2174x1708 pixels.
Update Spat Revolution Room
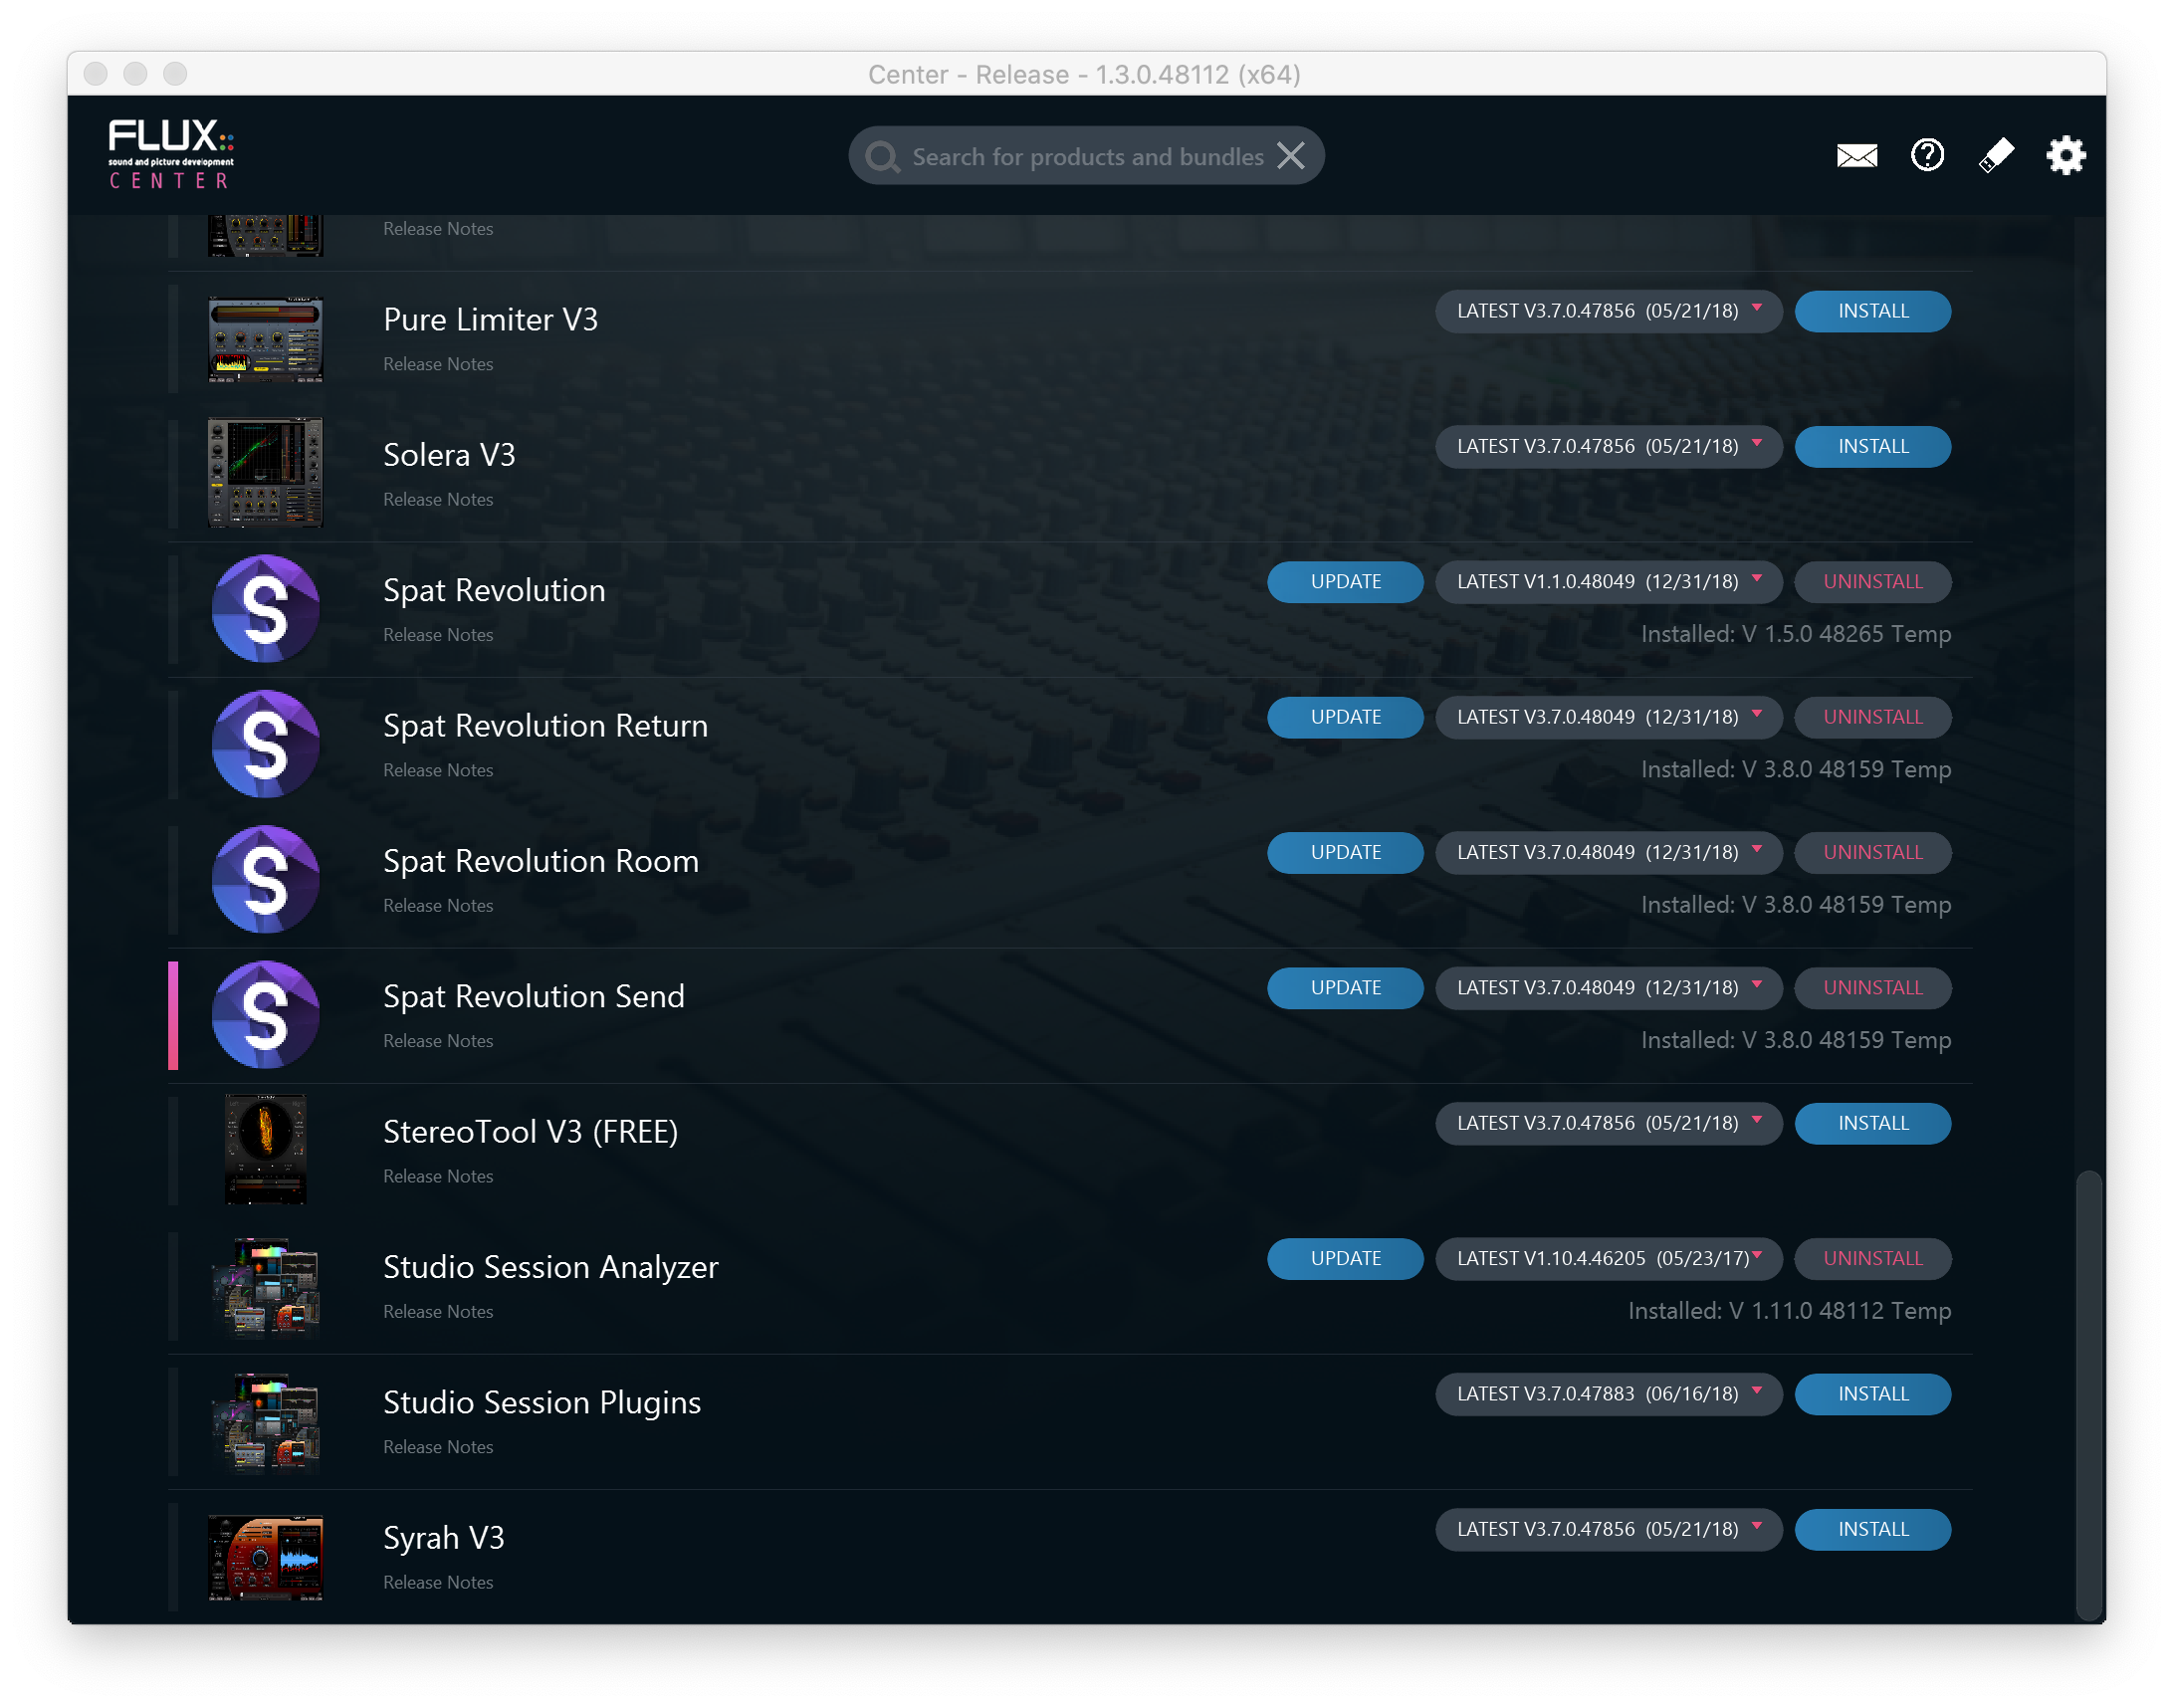(1344, 853)
